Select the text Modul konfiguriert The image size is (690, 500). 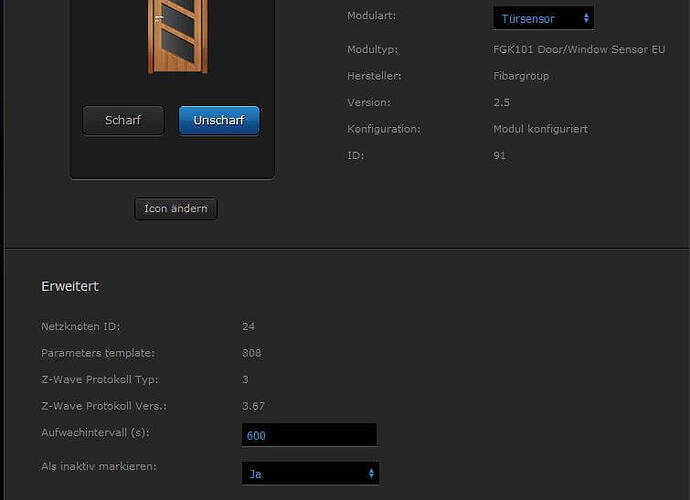[x=540, y=129]
